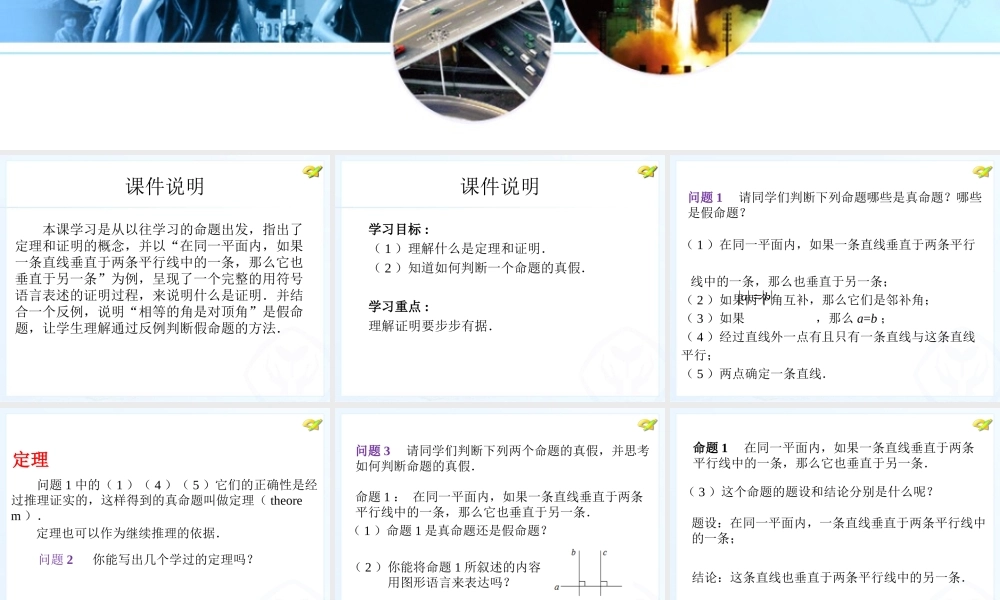This screenshot has height=600, width=1000.
Task: Click the line （1）理解什么是定理和证明
Action: tap(457, 249)
